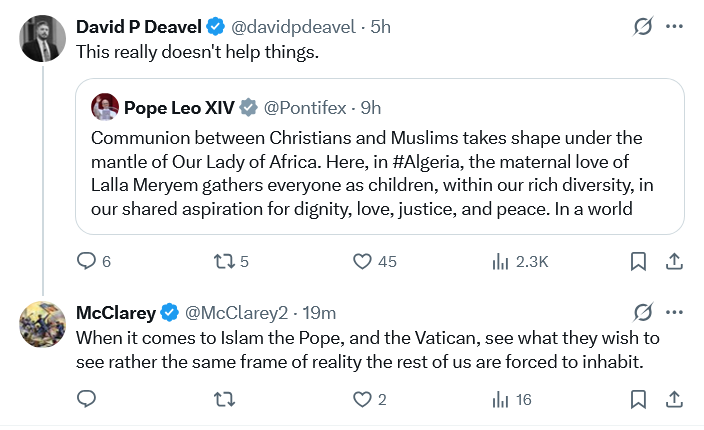
Task: Like McClarey's reply
Action: 363,399
